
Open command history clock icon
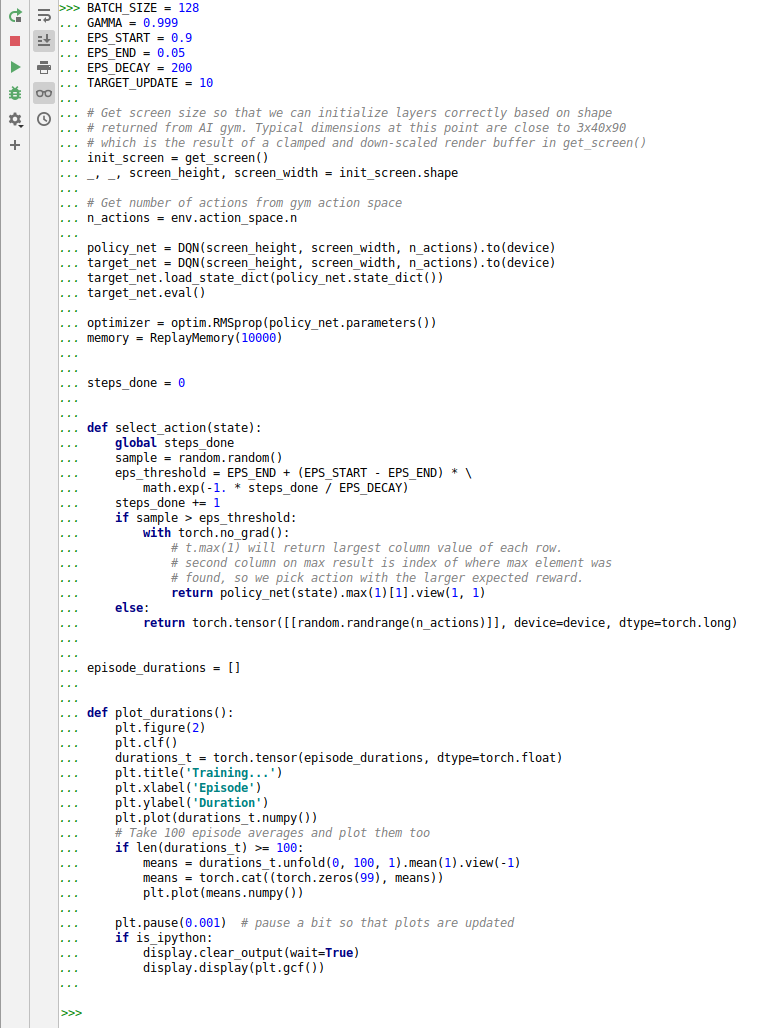pos(44,119)
